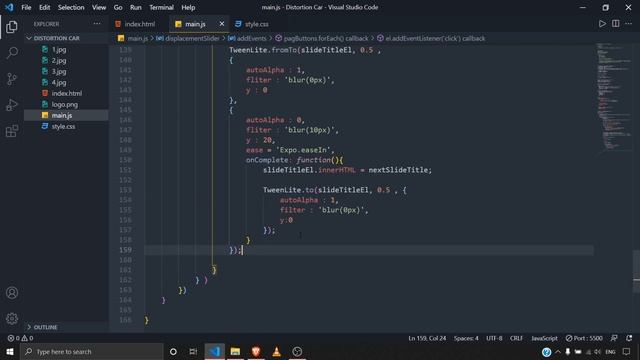Open the Search view in activity bar
Viewport: 640px width, 360px height.
12,53
